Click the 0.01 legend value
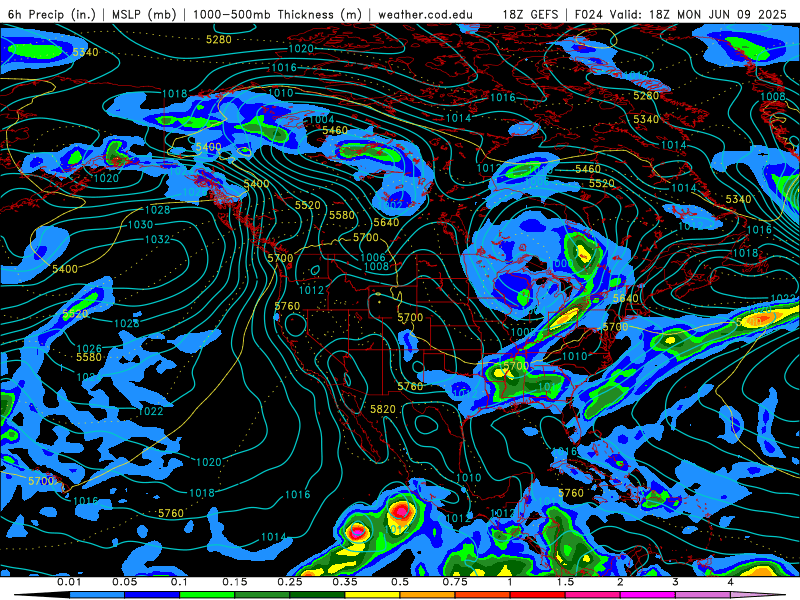 click(69, 582)
